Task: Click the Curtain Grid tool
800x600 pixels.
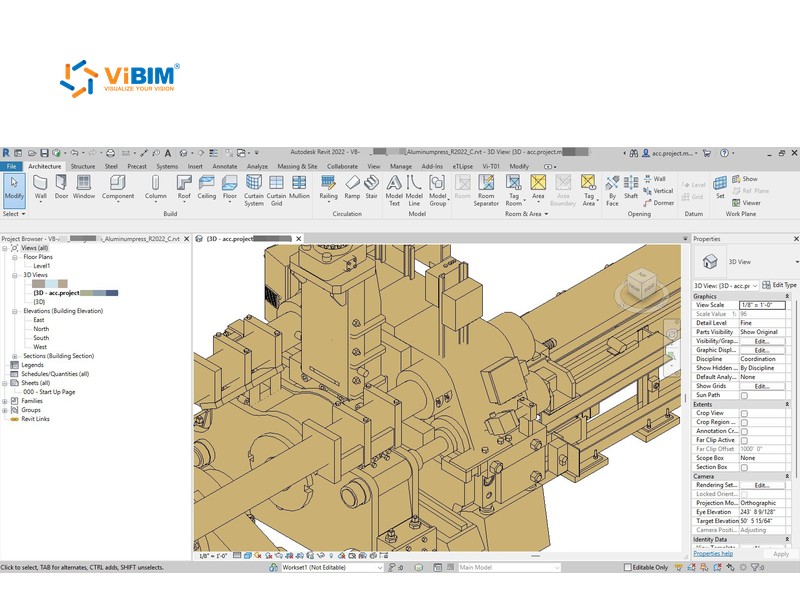Action: click(x=276, y=190)
